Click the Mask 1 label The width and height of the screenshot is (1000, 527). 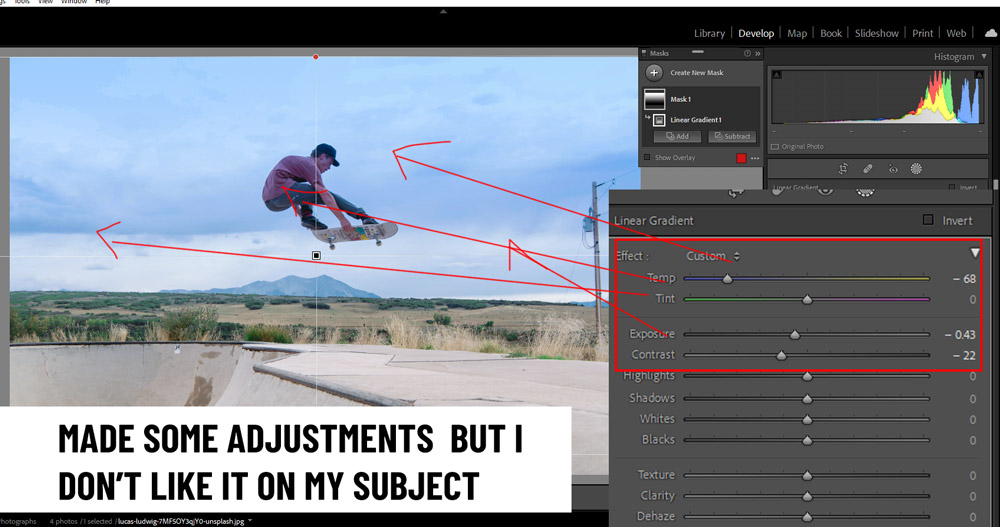[x=680, y=100]
